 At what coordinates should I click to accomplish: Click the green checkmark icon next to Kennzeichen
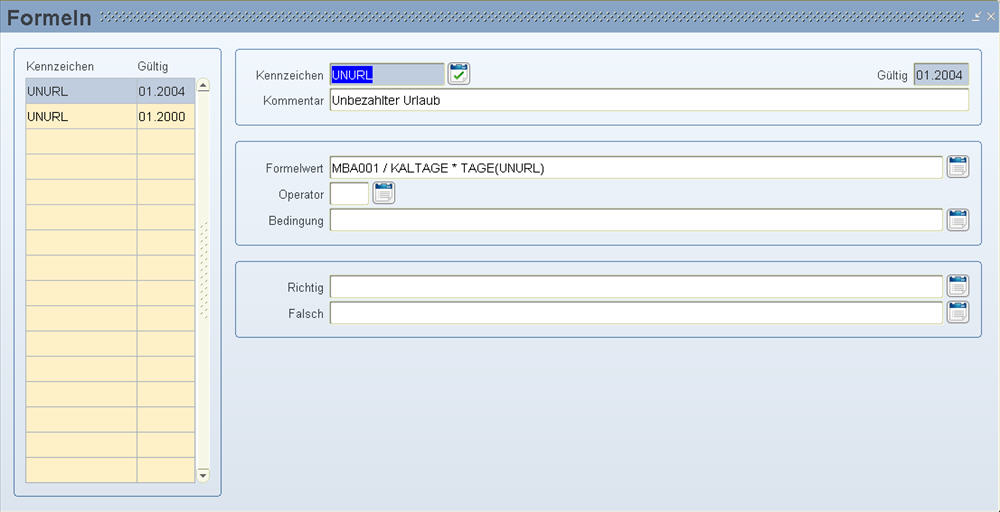[x=458, y=74]
